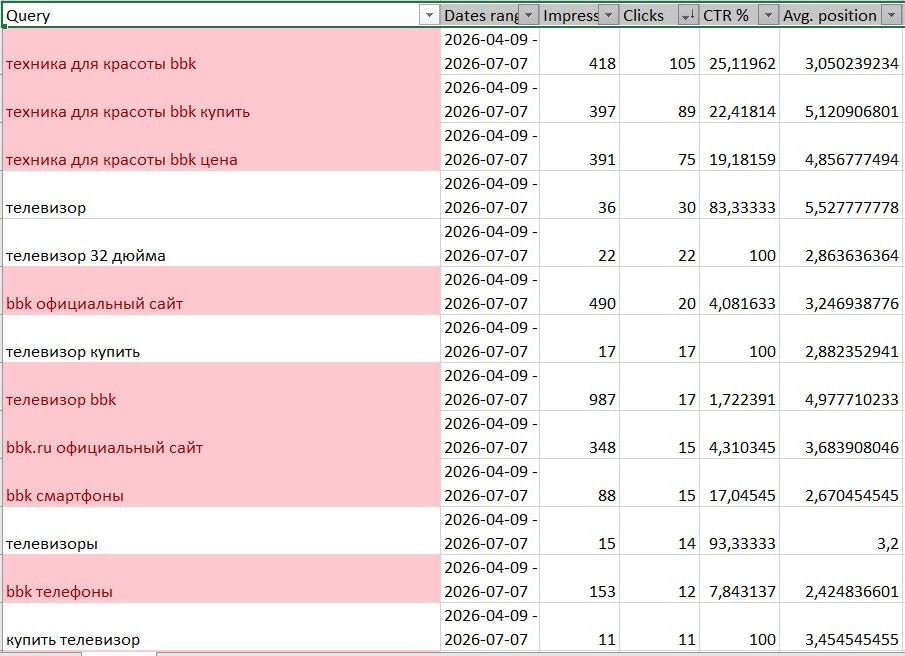This screenshot has height=656, width=905.
Task: Select the Avg. position header cell
Action: (x=840, y=15)
